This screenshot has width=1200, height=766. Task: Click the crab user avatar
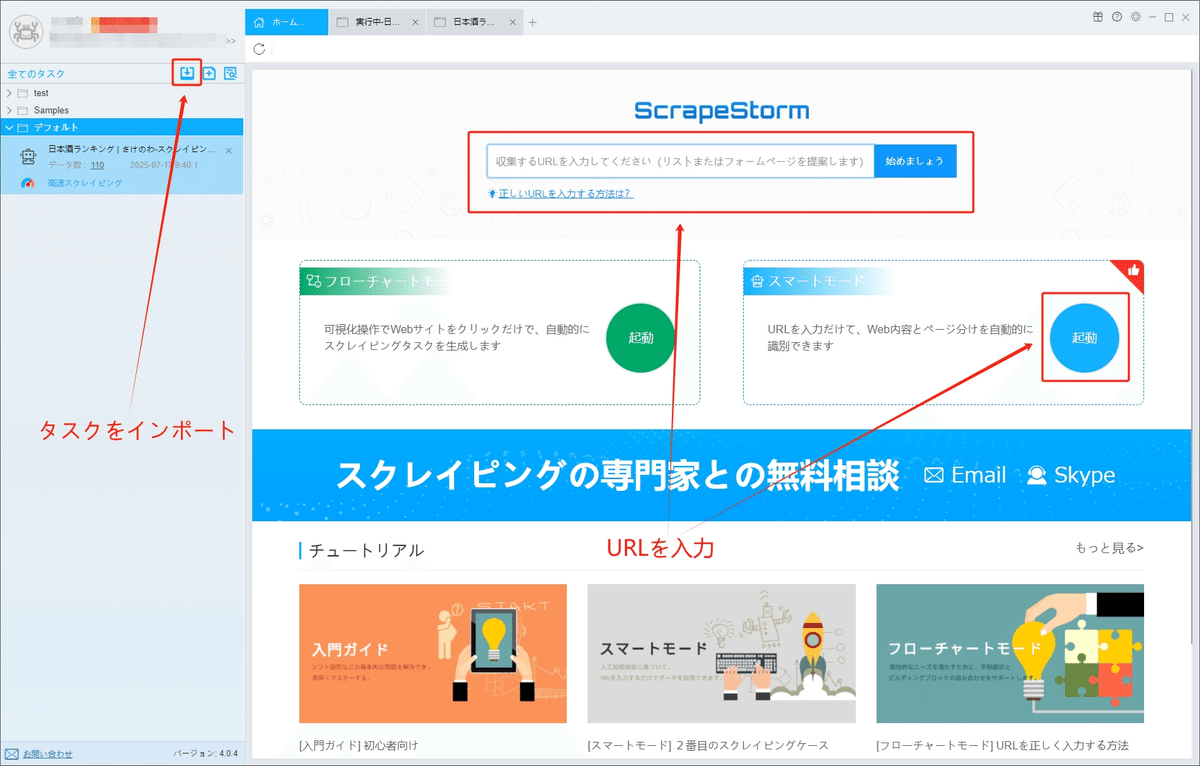pos(25,30)
